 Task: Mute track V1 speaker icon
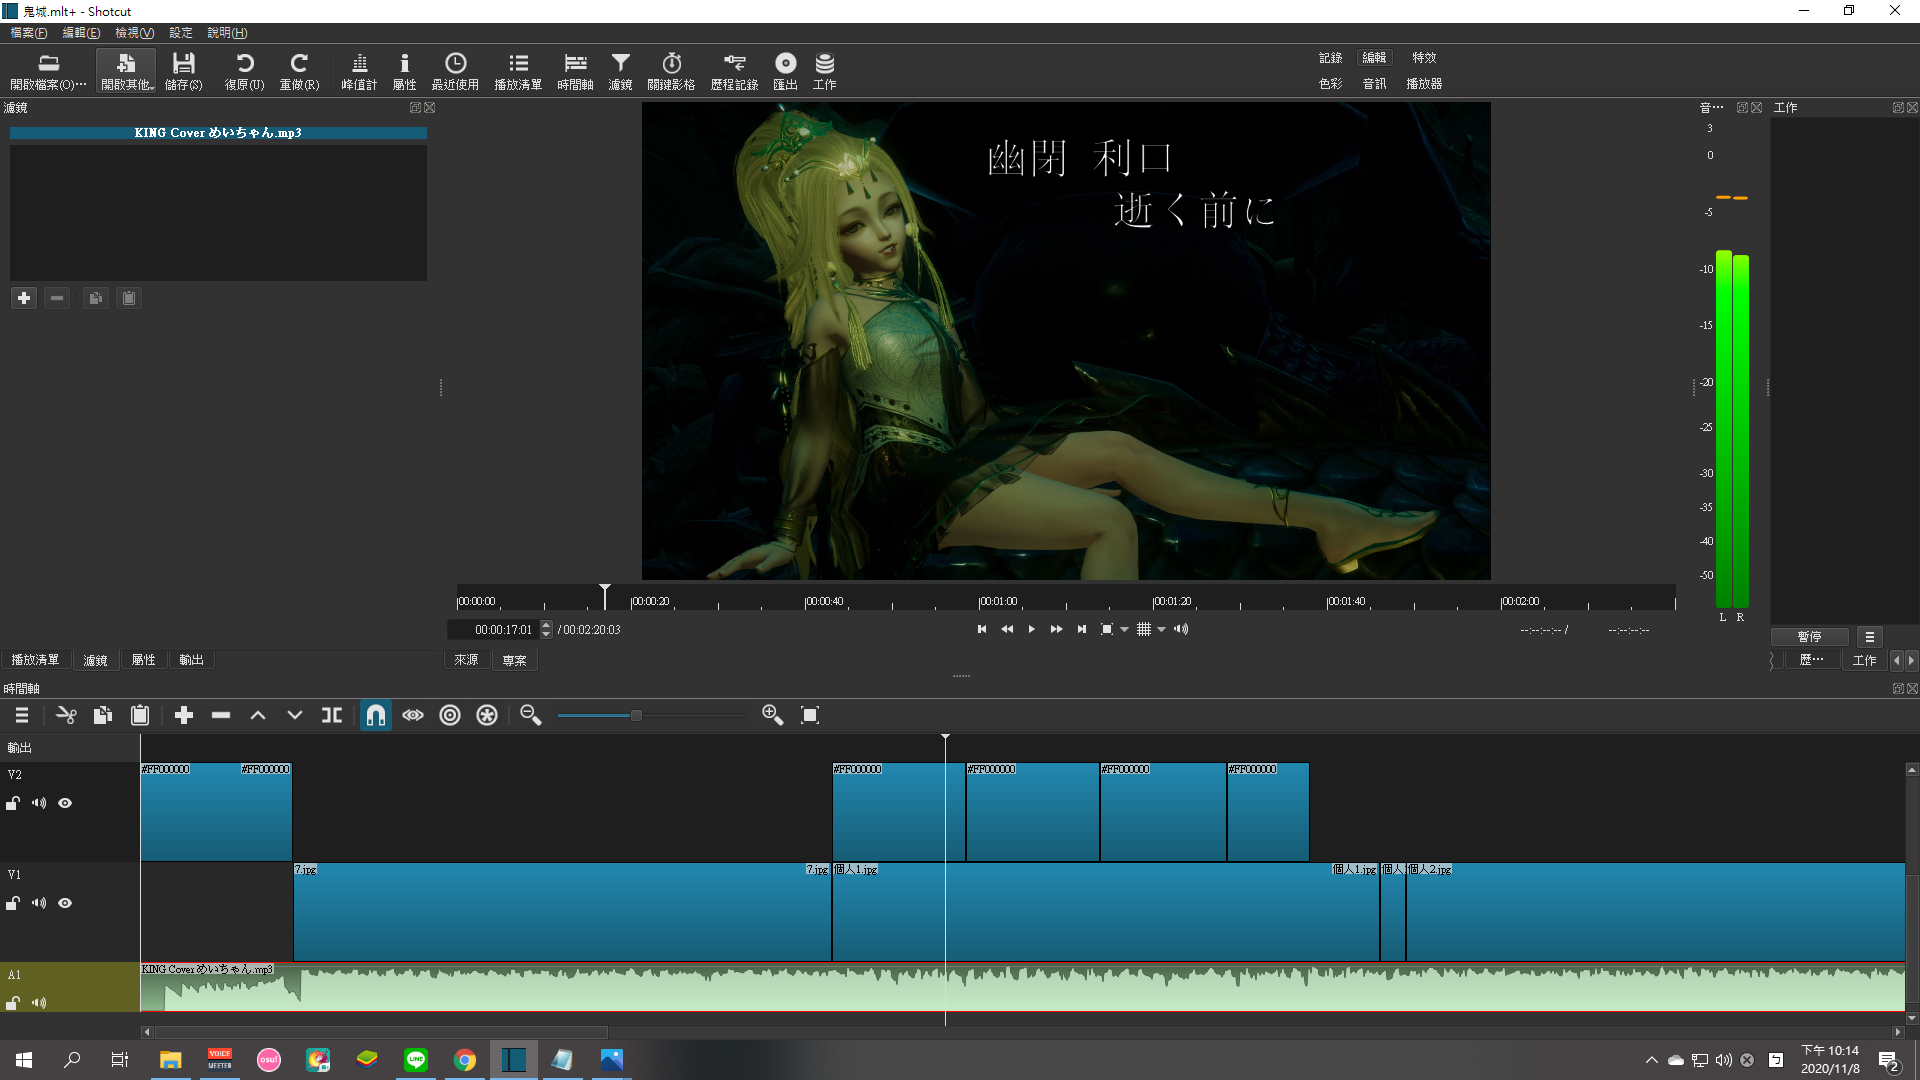click(39, 903)
